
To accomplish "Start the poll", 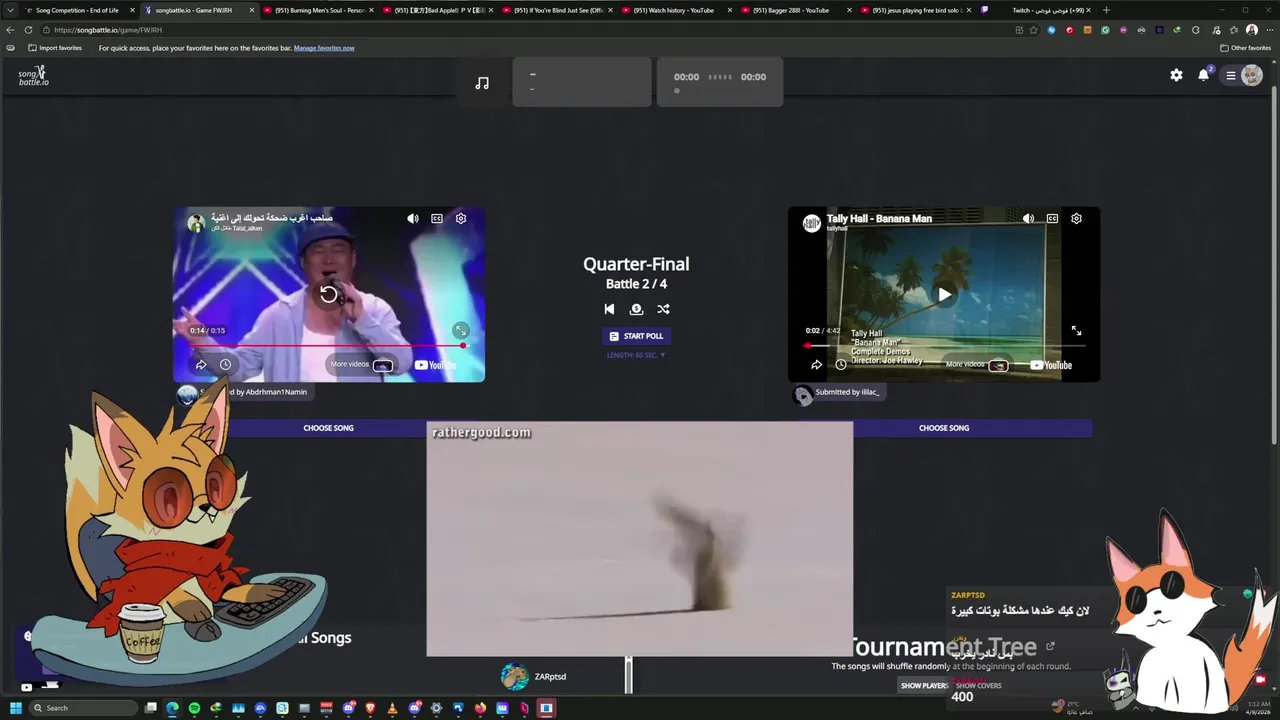I will 636,336.
